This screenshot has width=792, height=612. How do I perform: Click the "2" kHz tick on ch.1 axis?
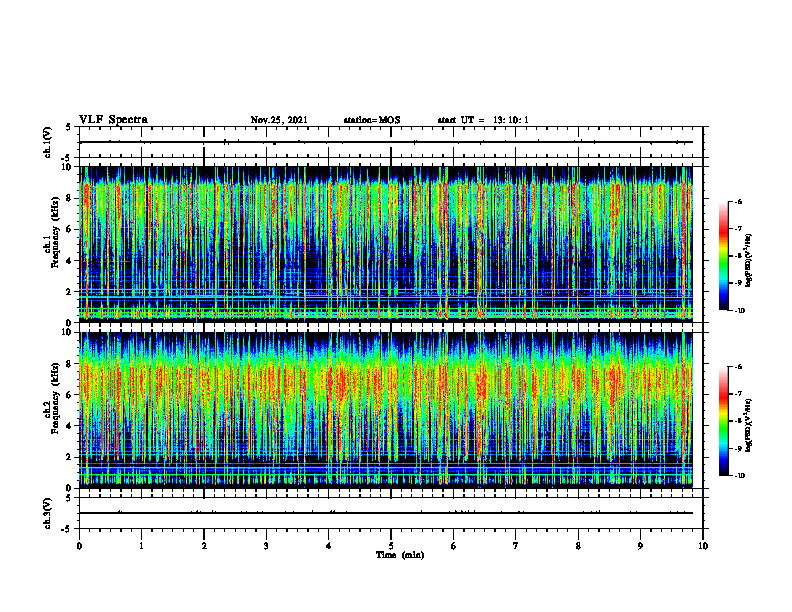click(x=70, y=292)
